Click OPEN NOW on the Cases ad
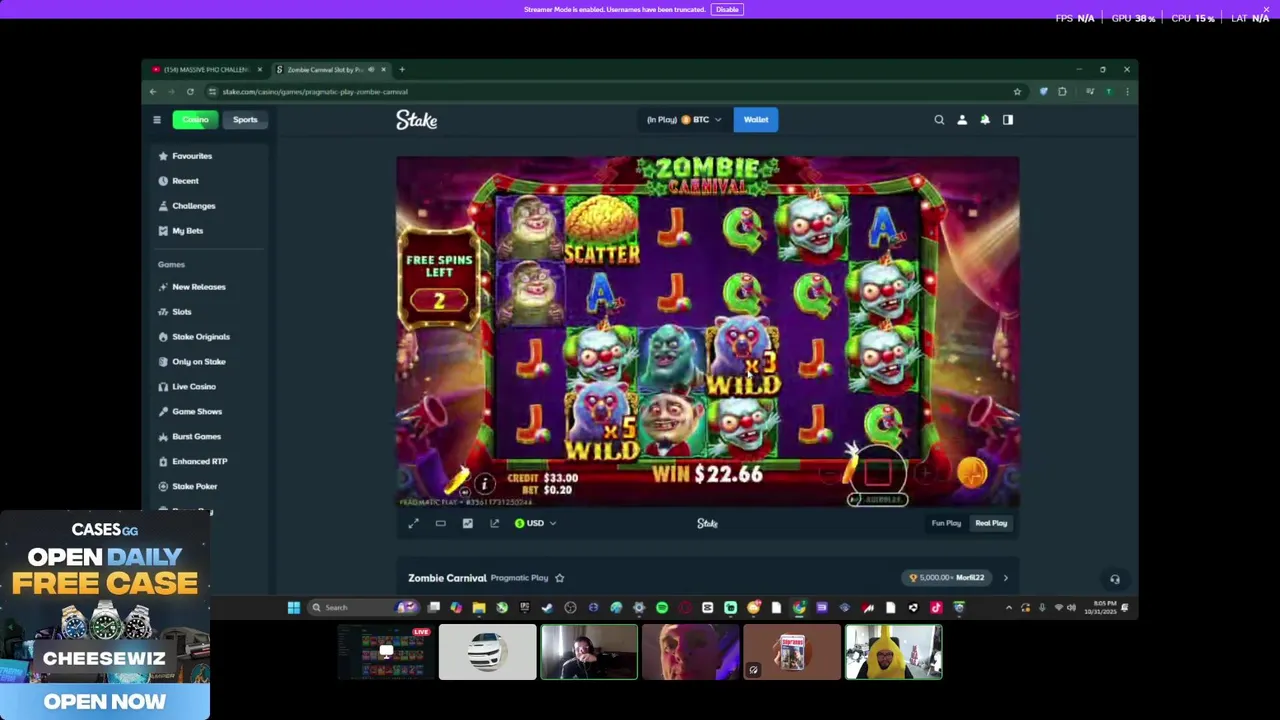This screenshot has width=1280, height=720. pos(105,701)
